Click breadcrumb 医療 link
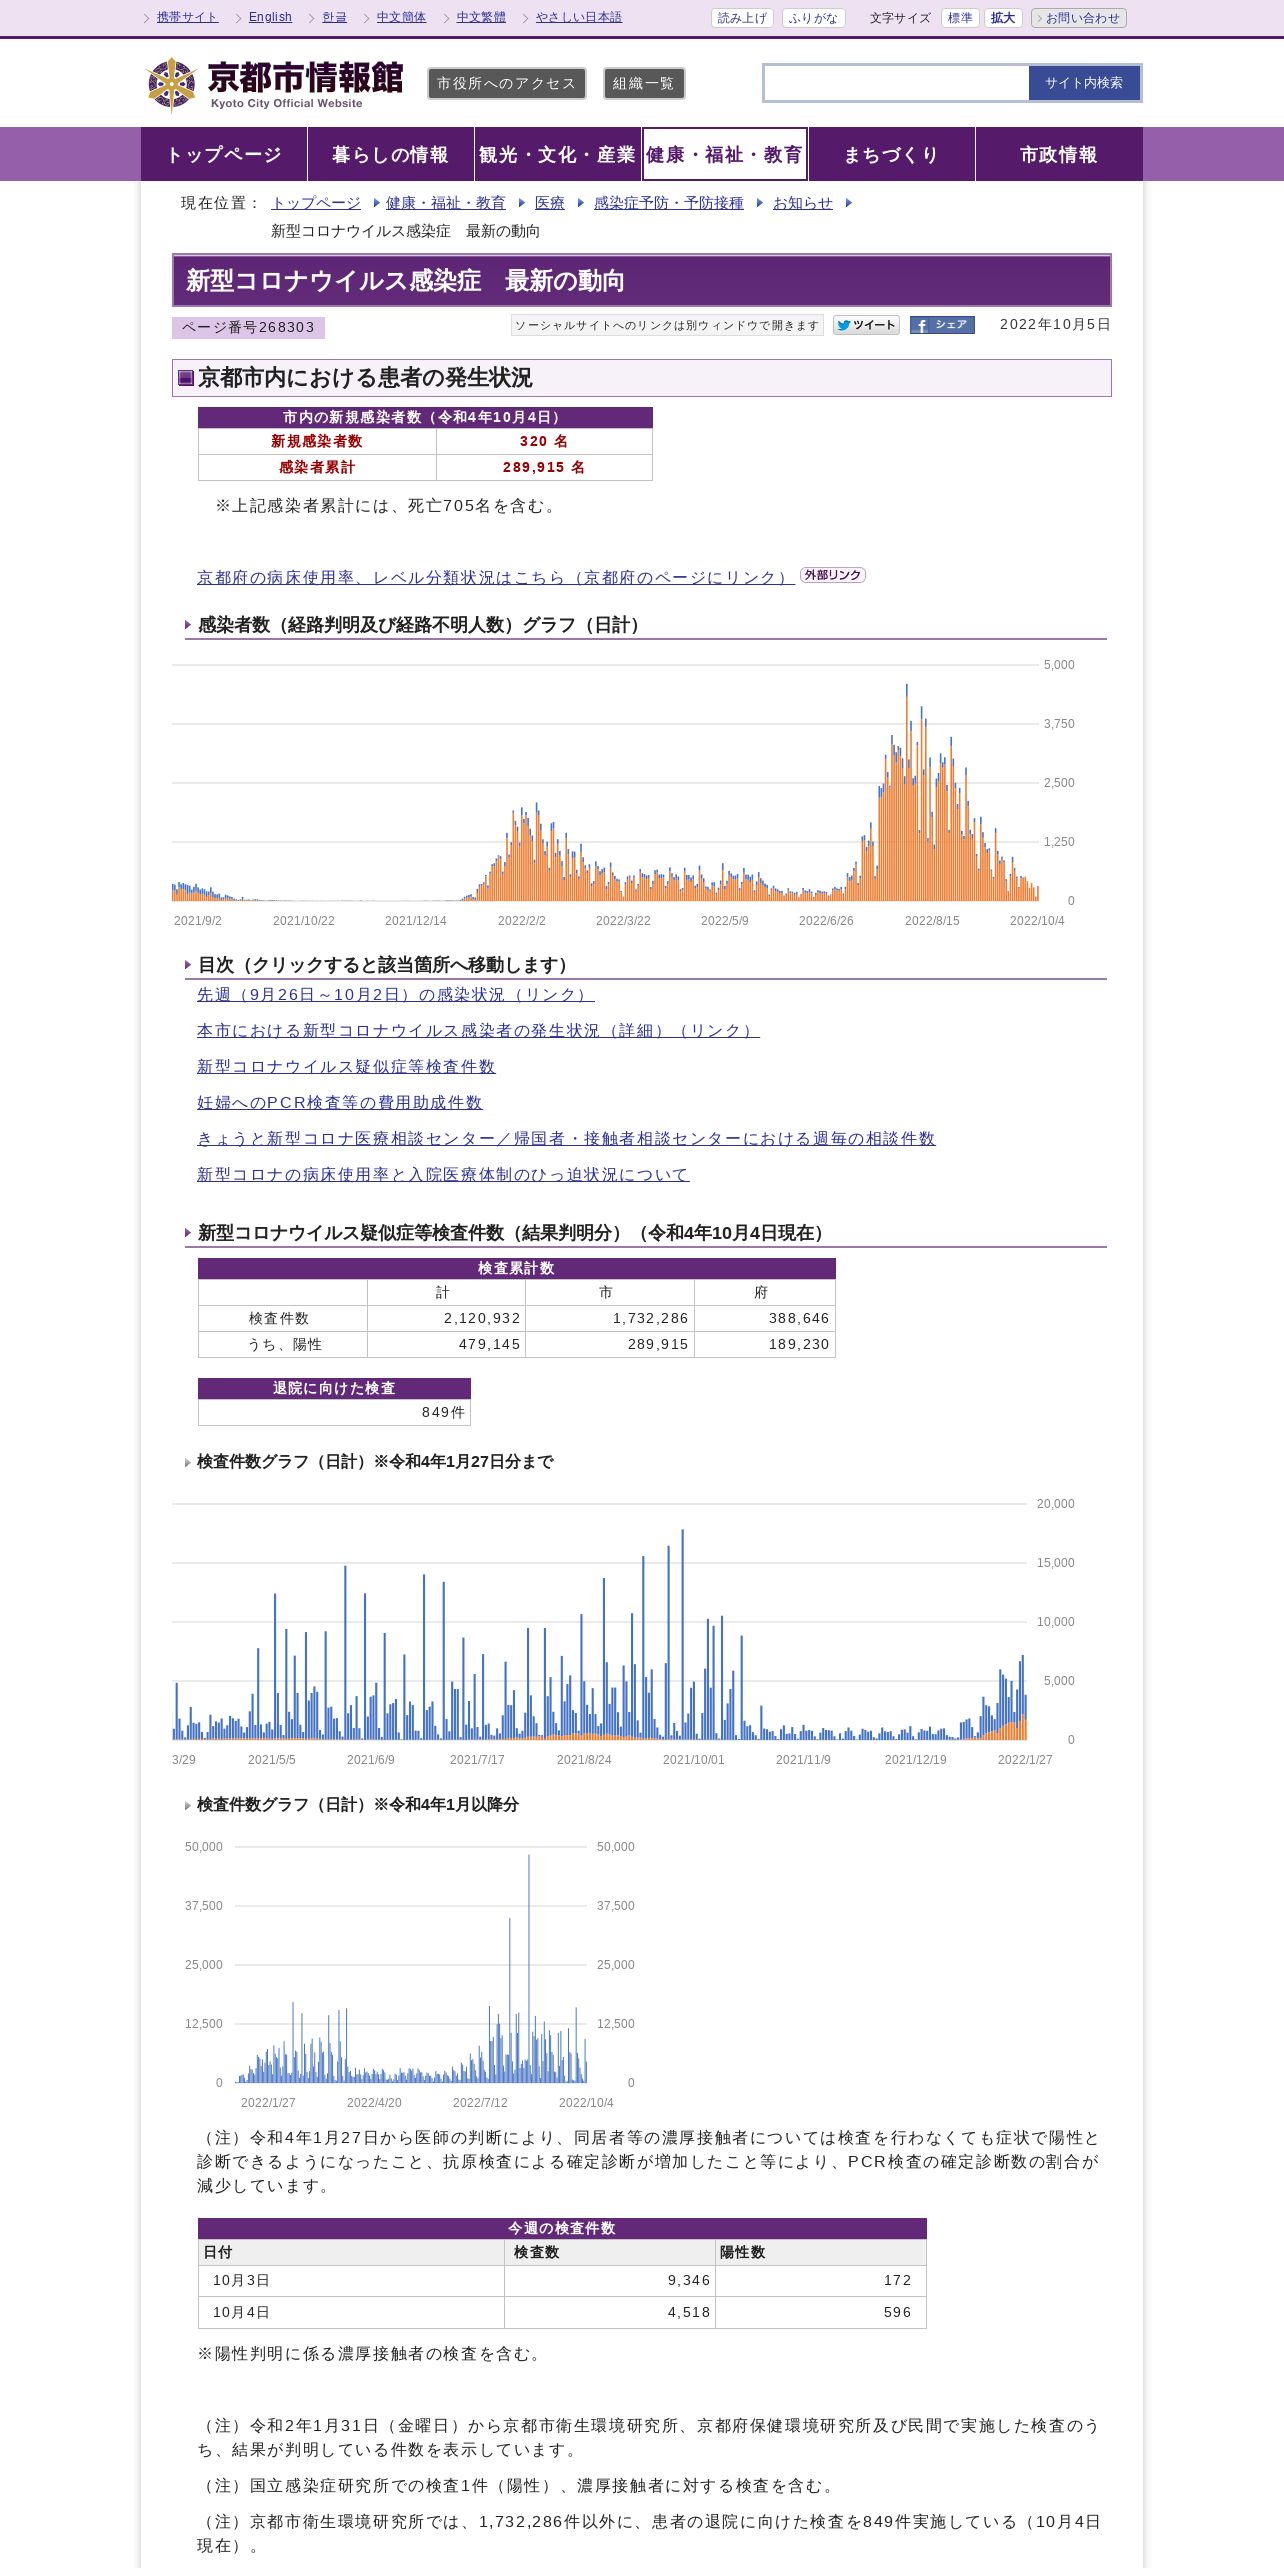 (550, 203)
